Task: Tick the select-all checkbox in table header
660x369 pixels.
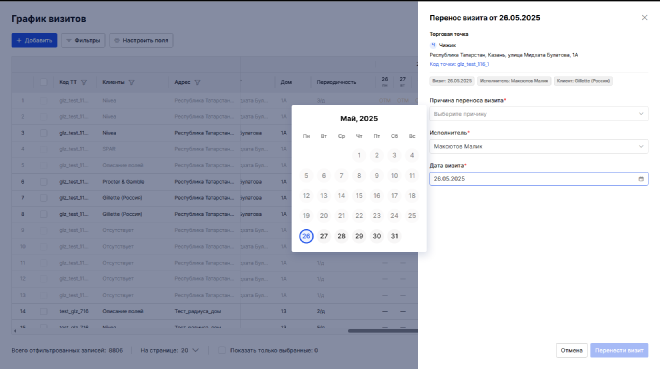Action: [x=43, y=82]
